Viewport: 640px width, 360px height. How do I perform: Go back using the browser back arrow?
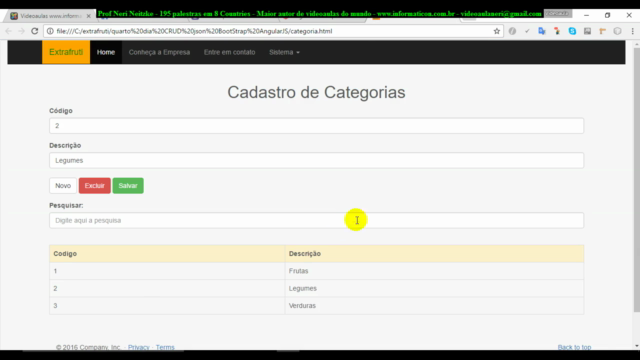pyautogui.click(x=9, y=31)
